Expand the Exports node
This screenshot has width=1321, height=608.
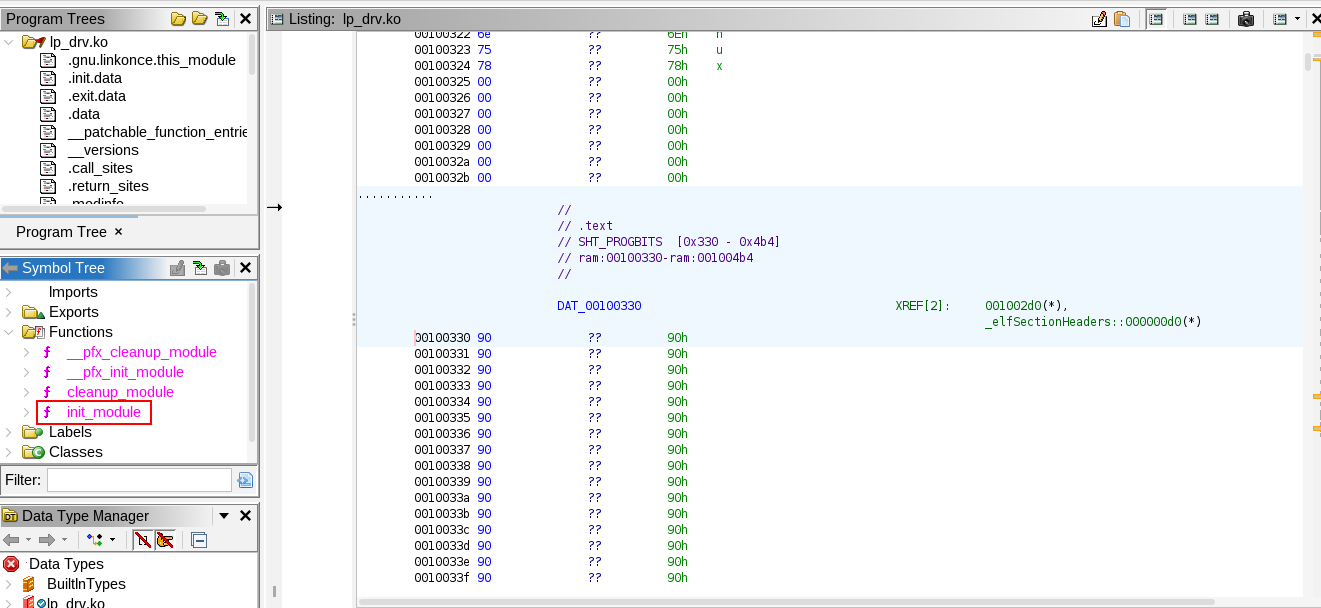click(x=10, y=312)
